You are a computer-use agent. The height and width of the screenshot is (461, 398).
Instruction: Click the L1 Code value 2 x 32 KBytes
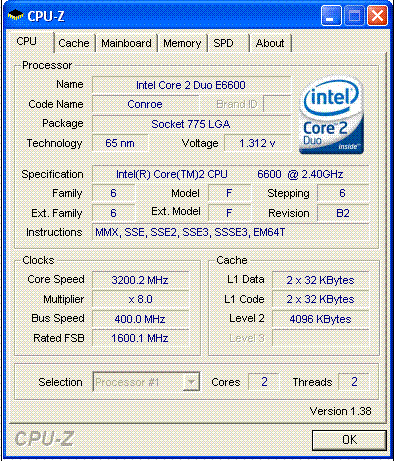[x=321, y=299]
